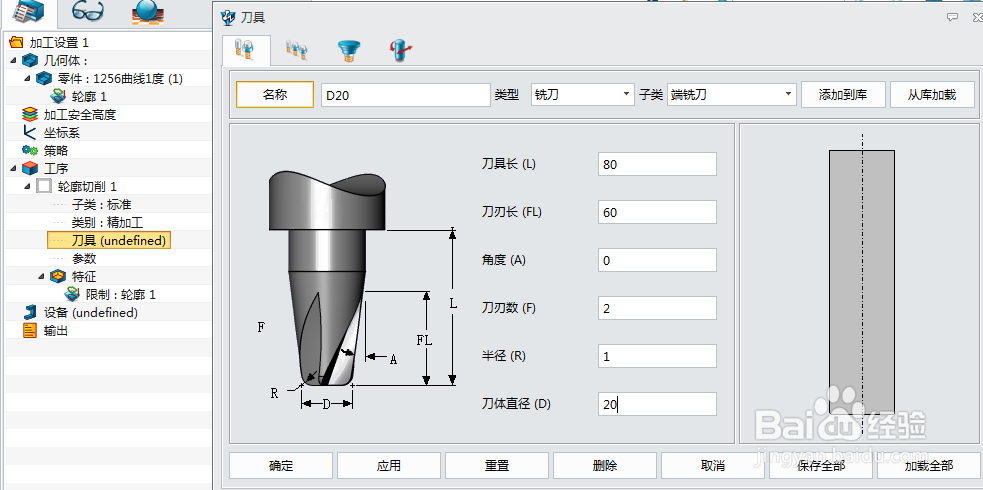Collapse the 特征 tree node arrow

(42, 276)
